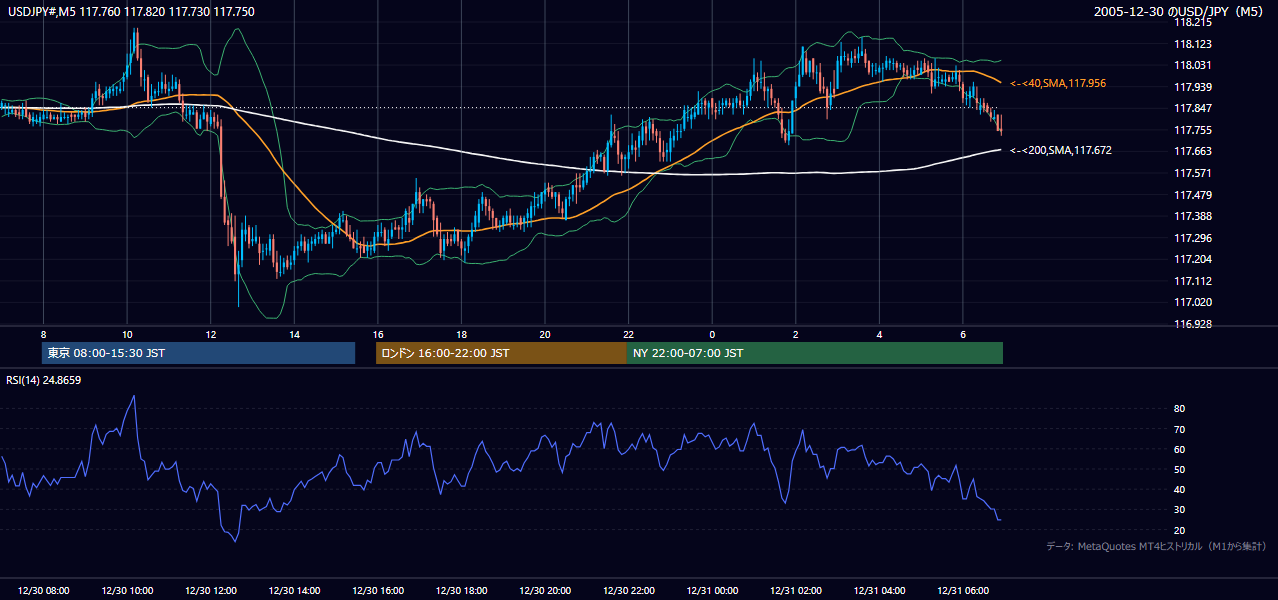Screen dimensions: 1278x600
Task: Click hour 8 on the price chart axis
Action: pos(43,333)
